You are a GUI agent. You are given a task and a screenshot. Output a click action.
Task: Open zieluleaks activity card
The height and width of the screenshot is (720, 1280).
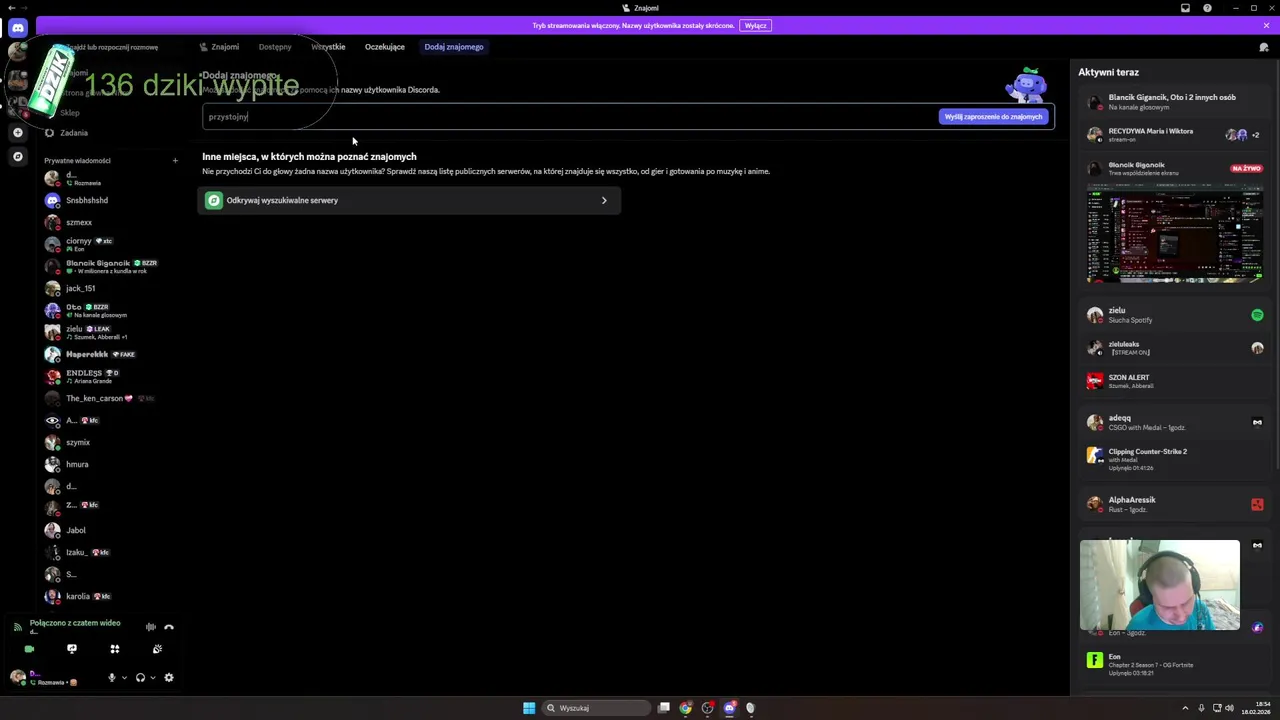pyautogui.click(x=1174, y=348)
